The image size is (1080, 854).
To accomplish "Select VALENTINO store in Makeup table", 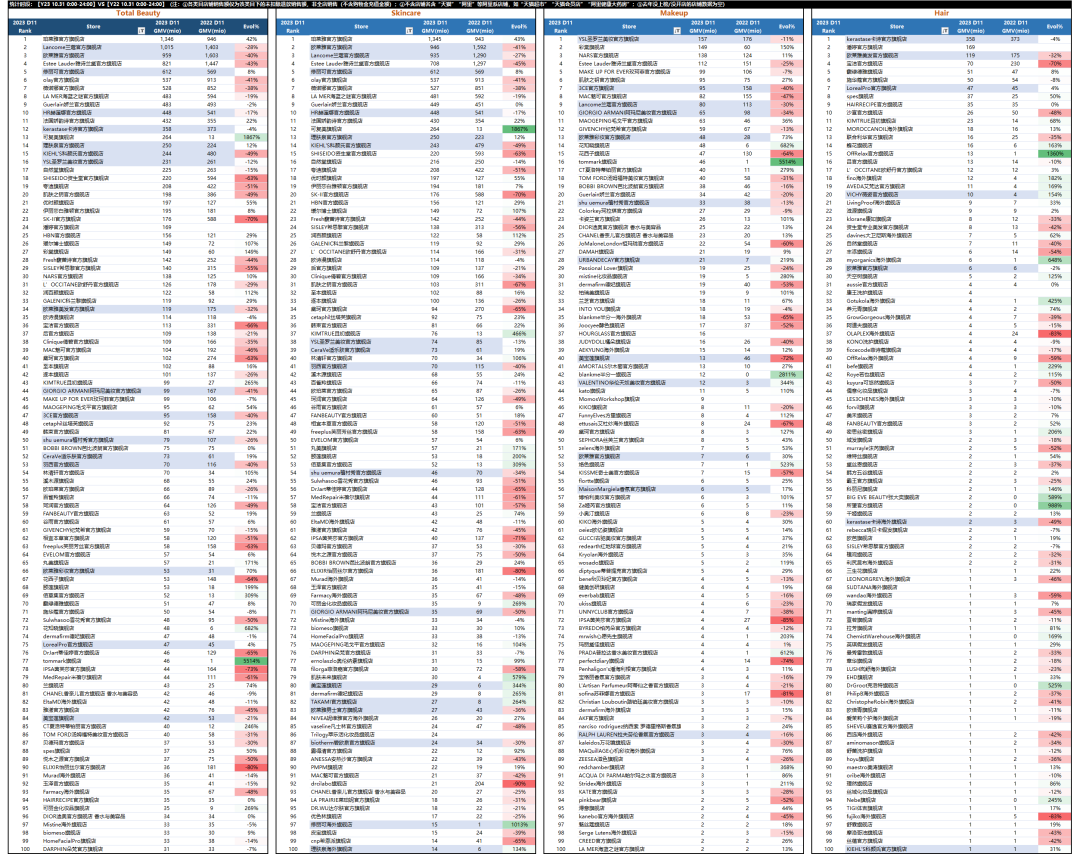I will click(x=622, y=382).
